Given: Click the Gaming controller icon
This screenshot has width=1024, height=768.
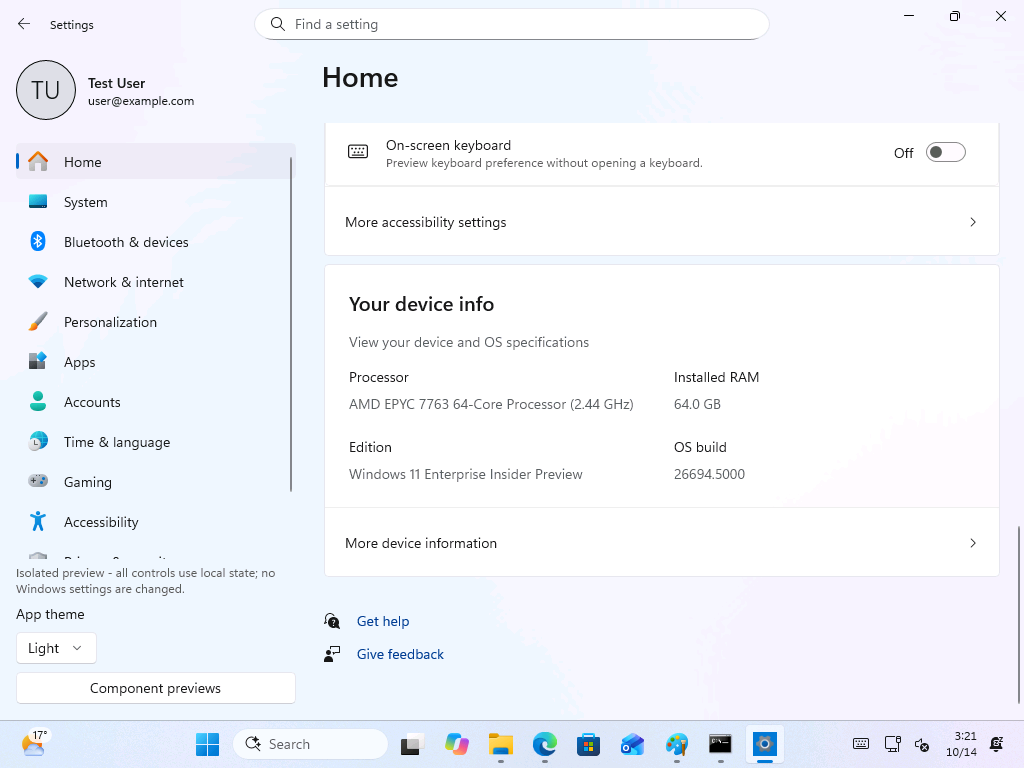Looking at the screenshot, I should [38, 481].
